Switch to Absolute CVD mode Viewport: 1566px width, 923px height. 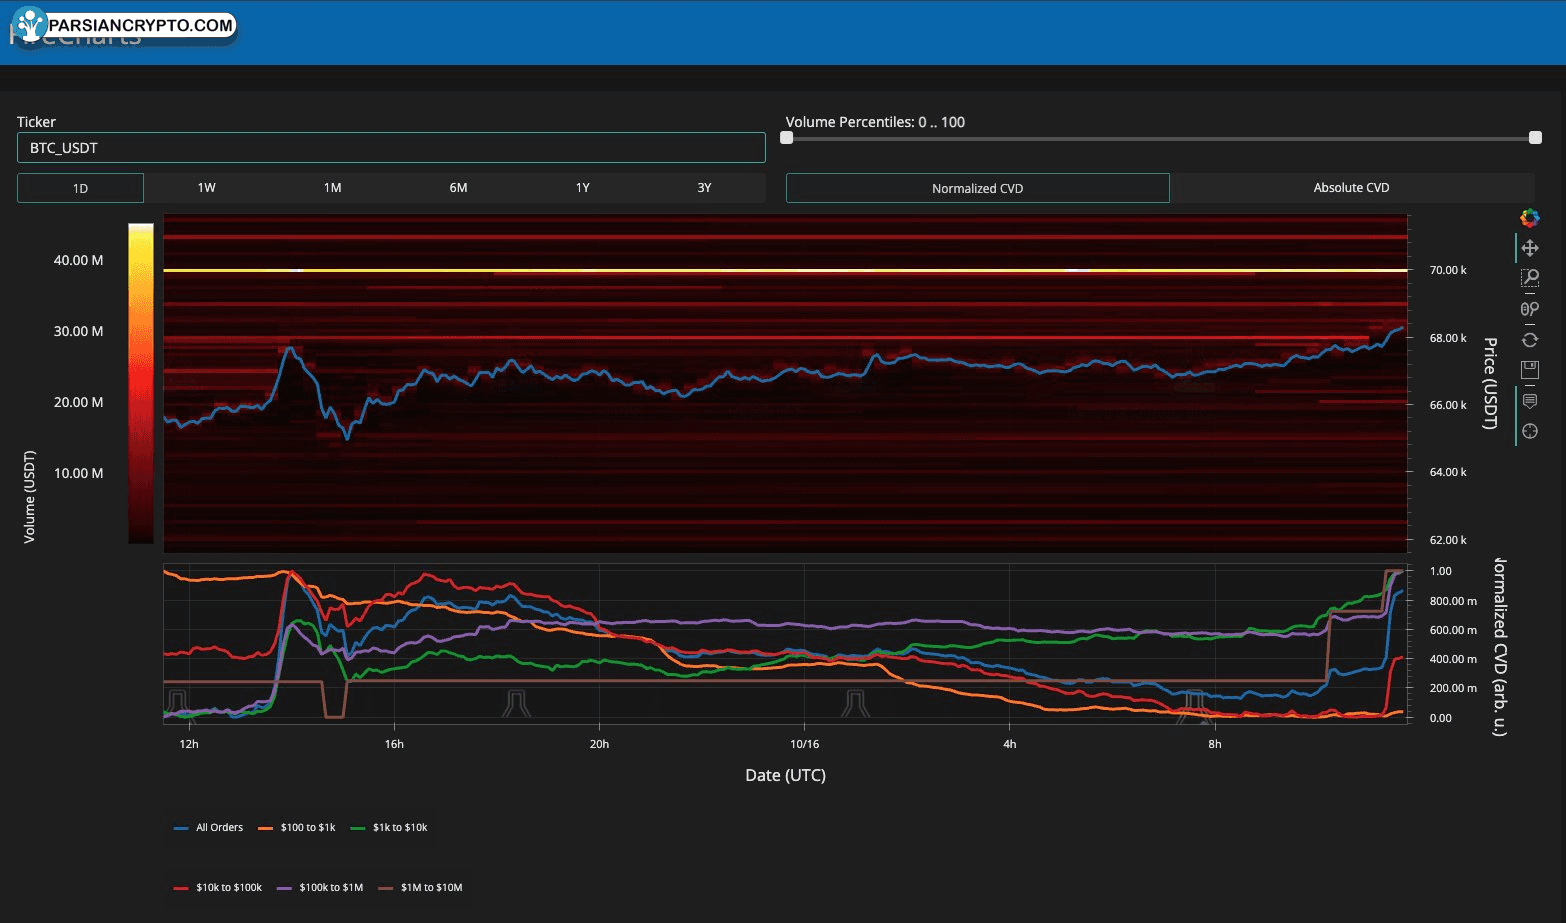coord(1351,188)
